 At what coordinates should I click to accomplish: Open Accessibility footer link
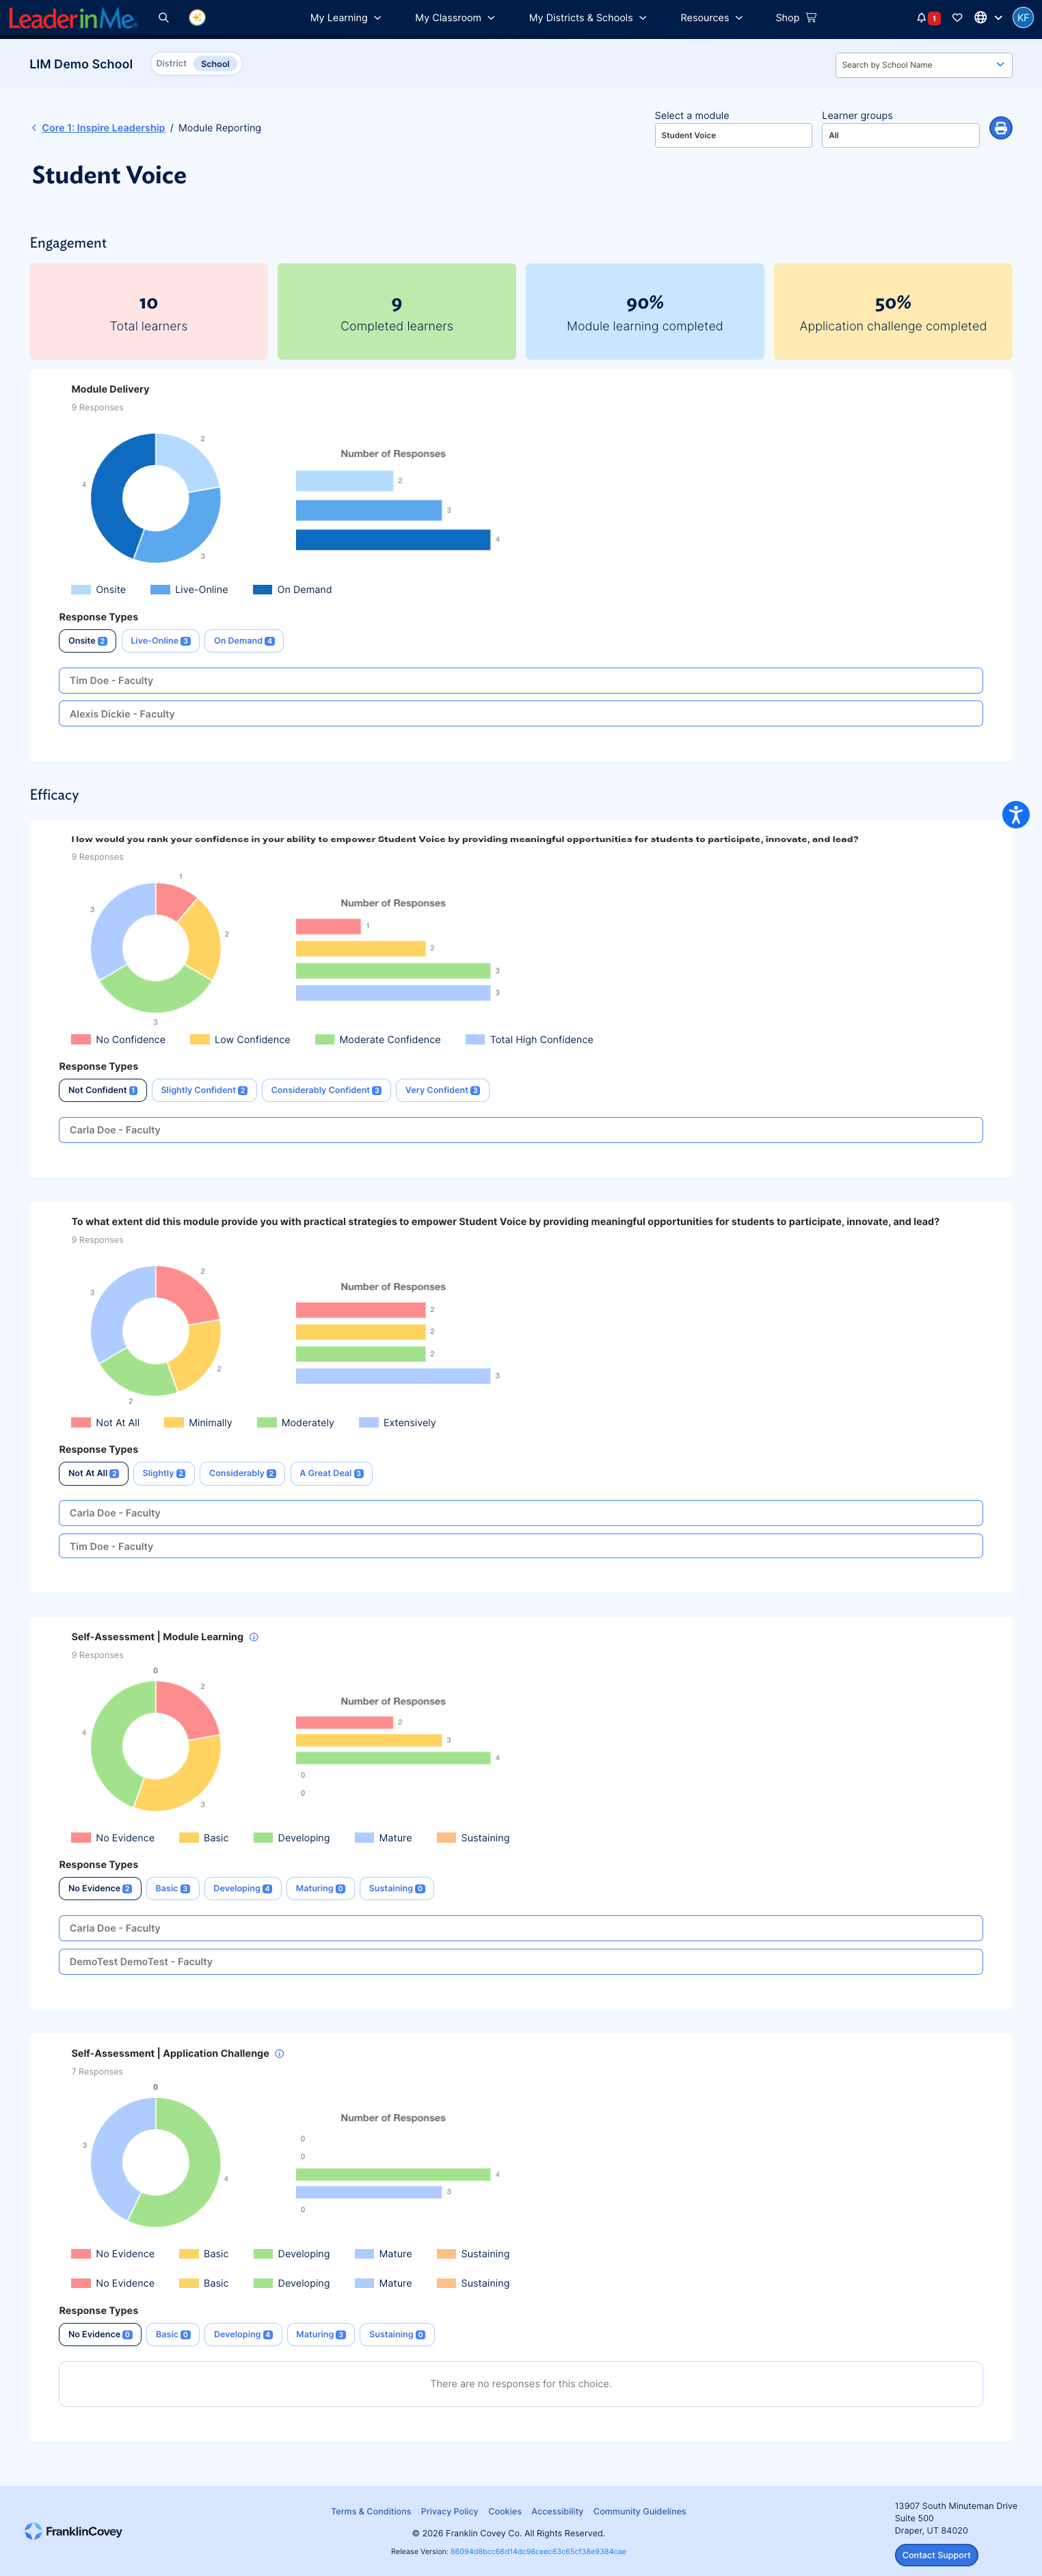click(557, 2511)
